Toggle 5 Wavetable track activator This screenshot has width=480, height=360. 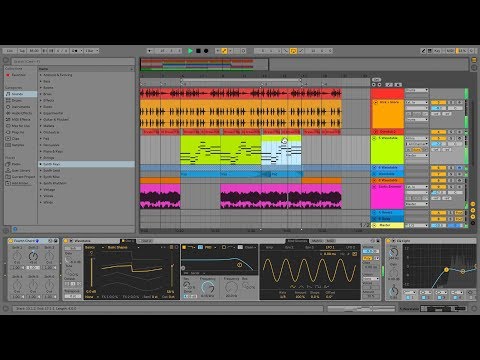(x=438, y=138)
